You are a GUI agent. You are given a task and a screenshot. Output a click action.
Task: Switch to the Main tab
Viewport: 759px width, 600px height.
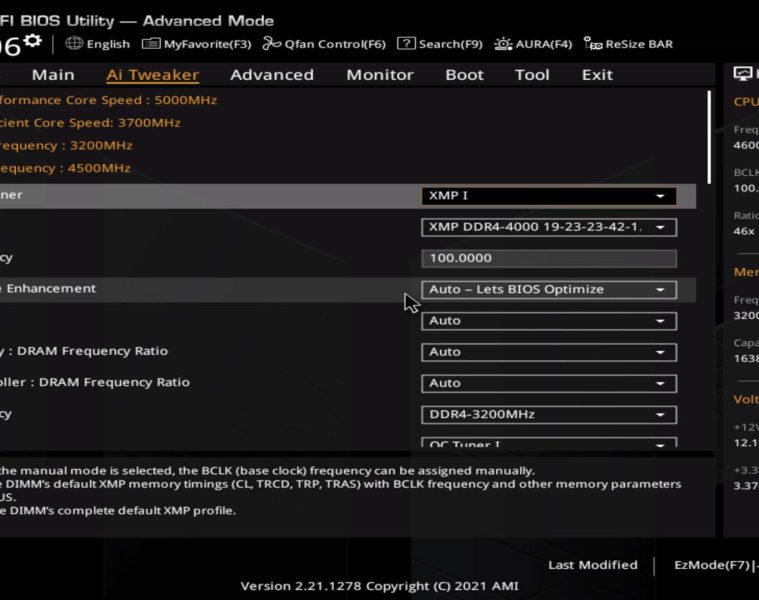tap(53, 75)
